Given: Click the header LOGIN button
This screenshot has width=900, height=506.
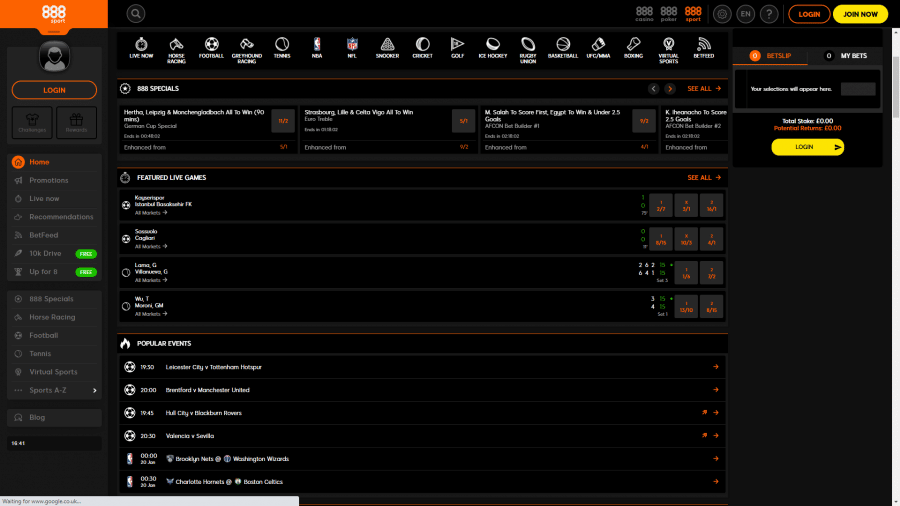Looking at the screenshot, I should (x=809, y=14).
